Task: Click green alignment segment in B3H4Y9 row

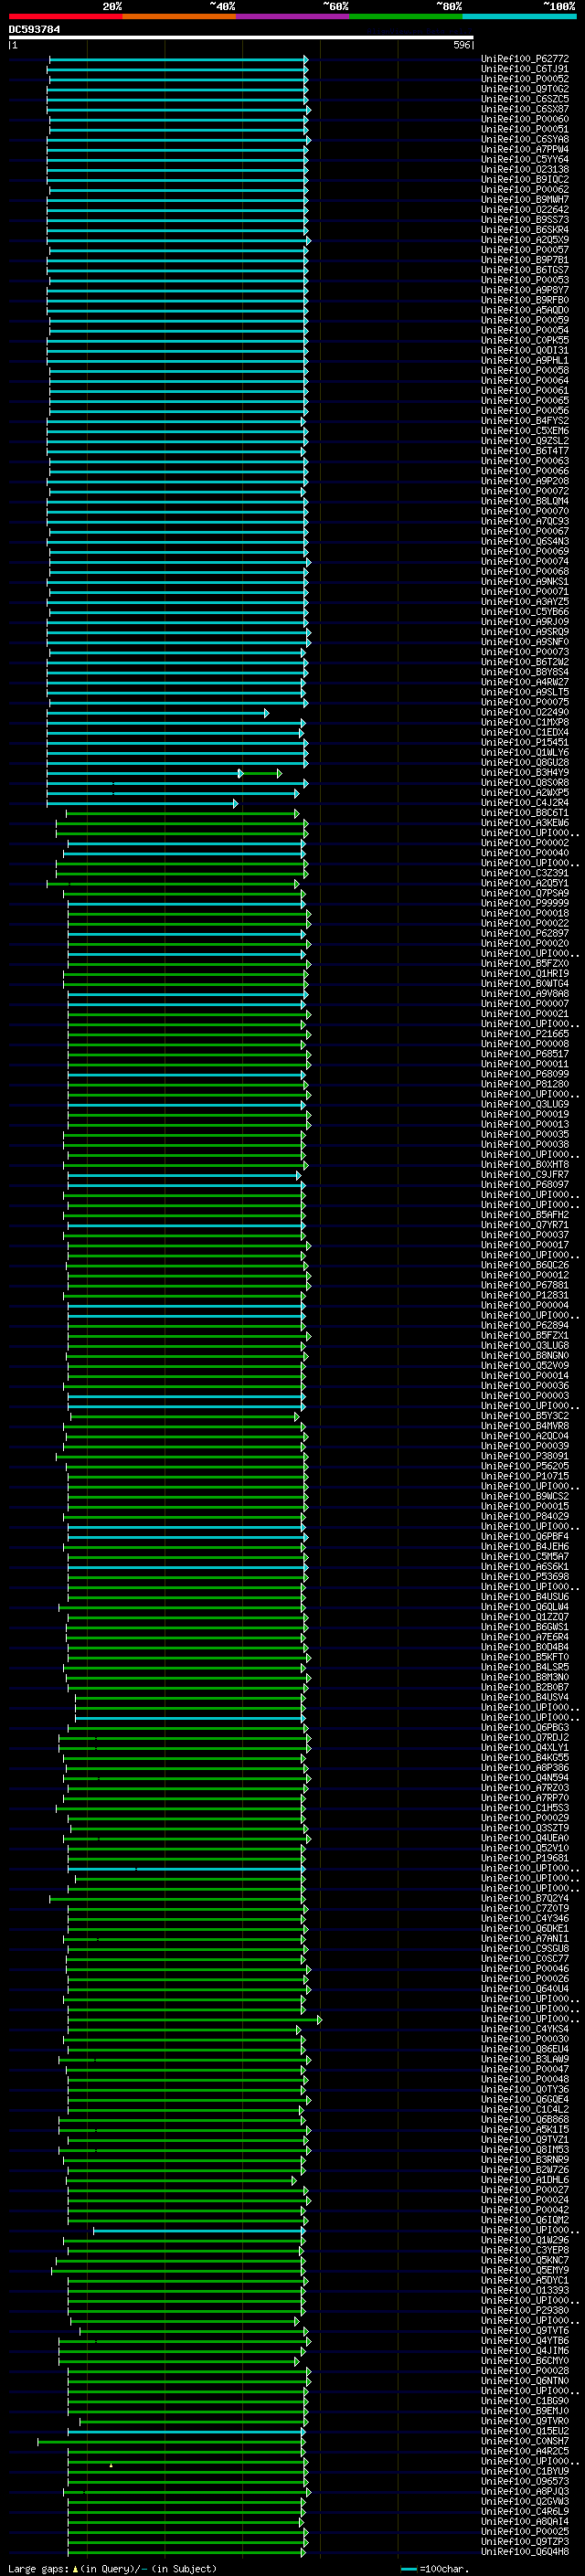Action: click(262, 773)
